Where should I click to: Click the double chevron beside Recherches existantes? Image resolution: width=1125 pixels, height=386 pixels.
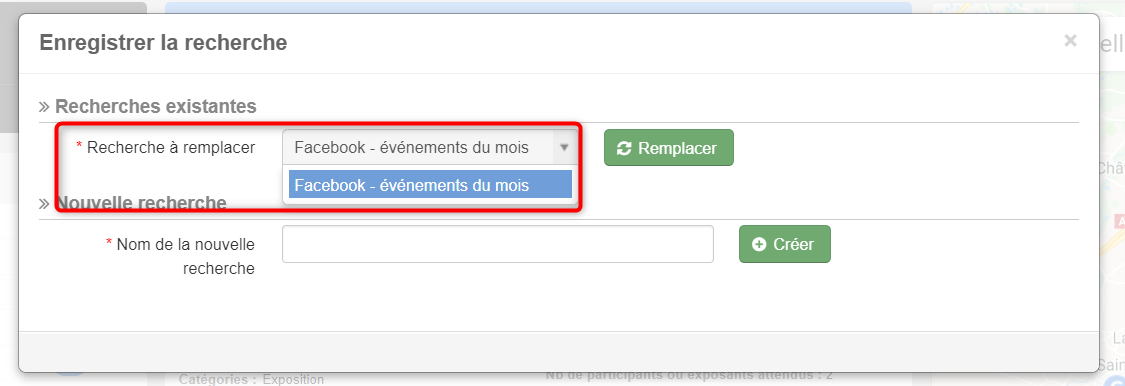44,107
